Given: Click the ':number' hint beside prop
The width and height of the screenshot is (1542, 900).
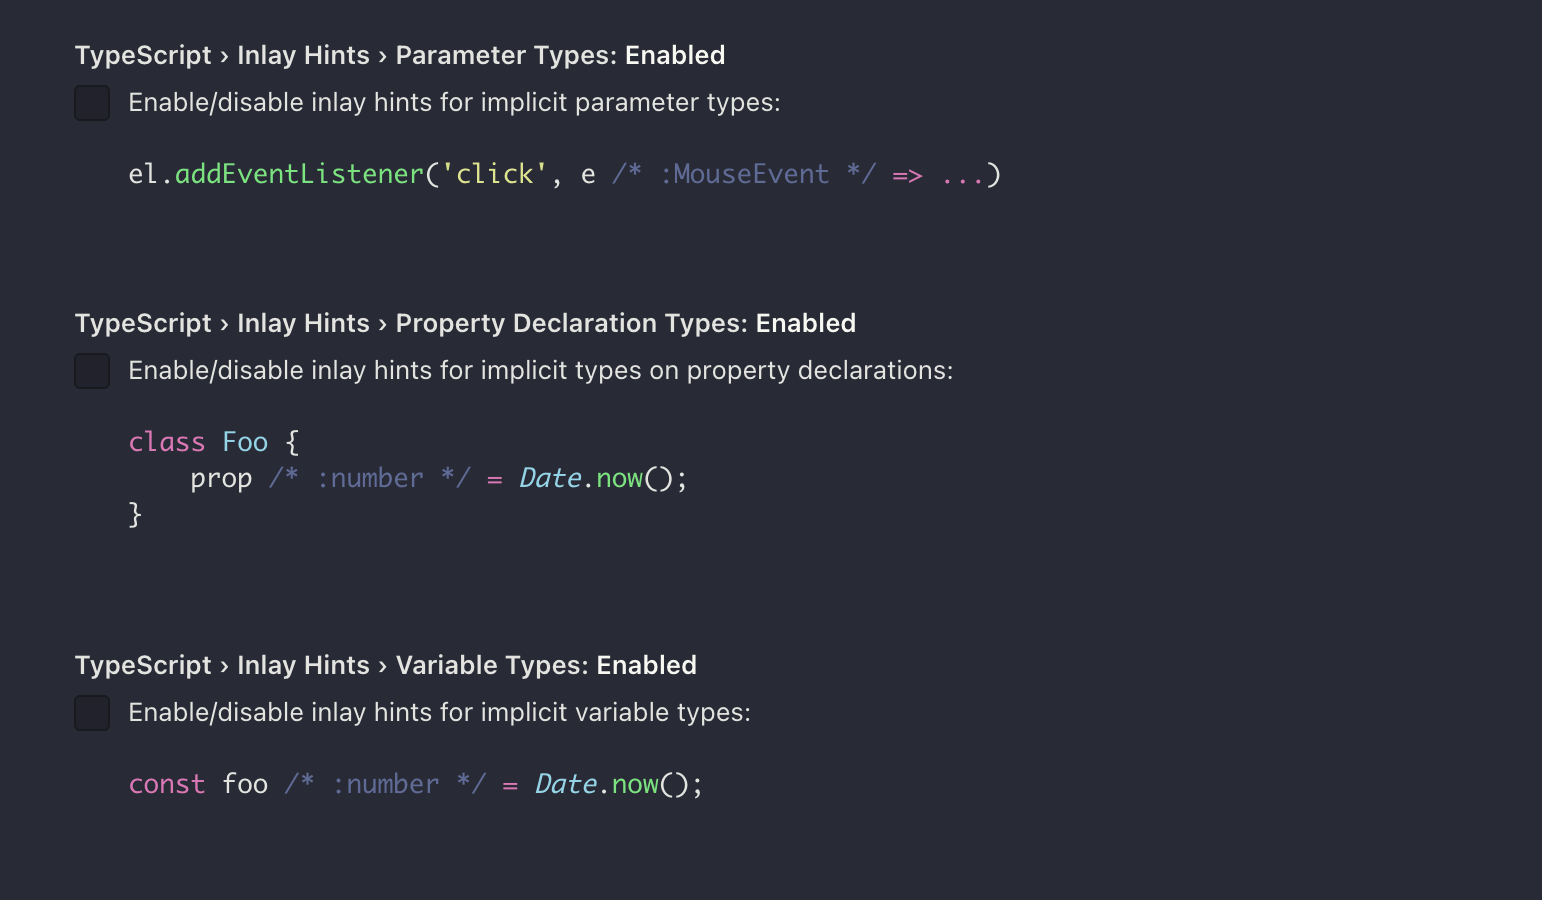Looking at the screenshot, I should 372,477.
